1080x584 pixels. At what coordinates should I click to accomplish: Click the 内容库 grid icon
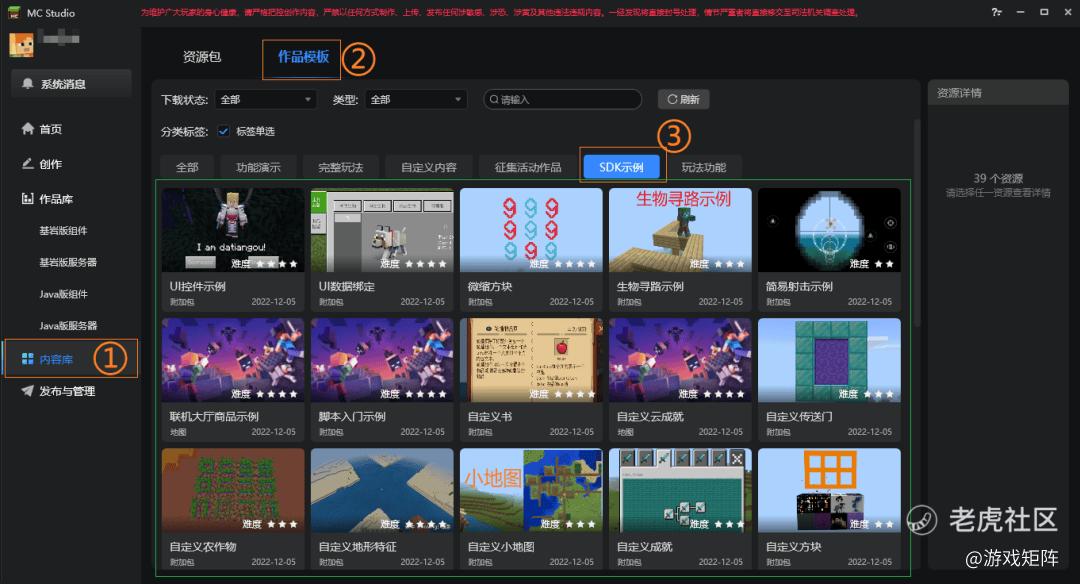[28, 359]
